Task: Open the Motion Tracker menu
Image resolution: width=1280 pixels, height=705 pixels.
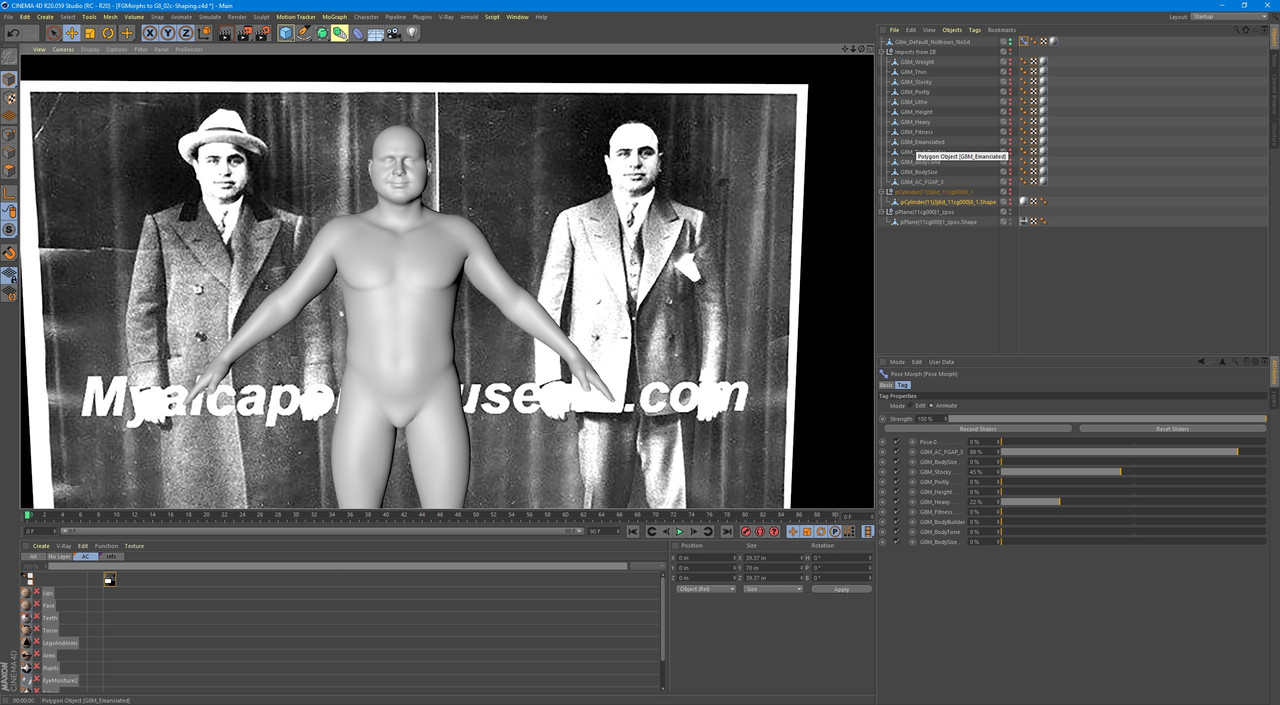Action: pyautogui.click(x=296, y=17)
